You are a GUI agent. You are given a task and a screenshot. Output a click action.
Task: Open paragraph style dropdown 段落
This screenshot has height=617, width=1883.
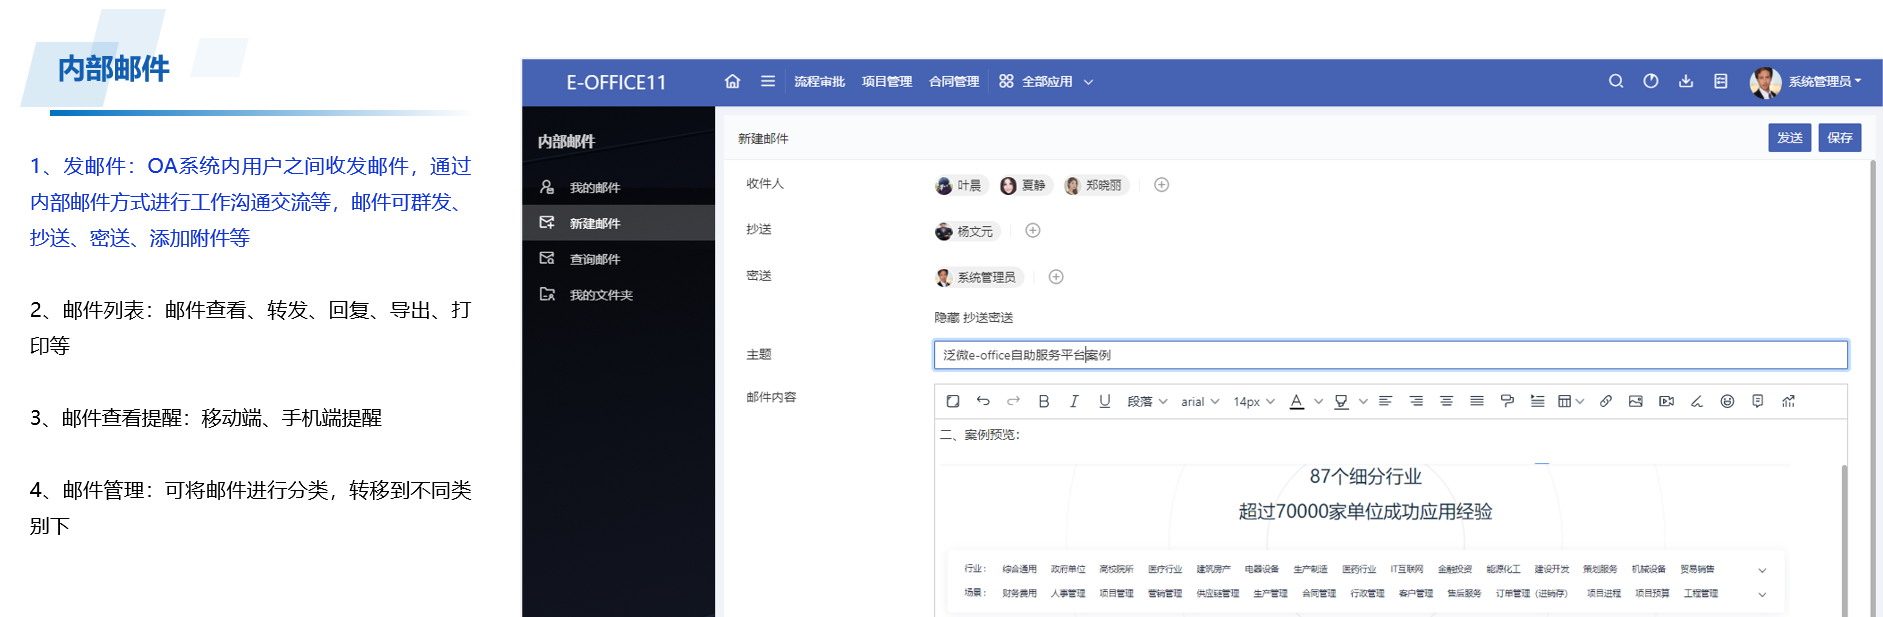click(x=1147, y=401)
